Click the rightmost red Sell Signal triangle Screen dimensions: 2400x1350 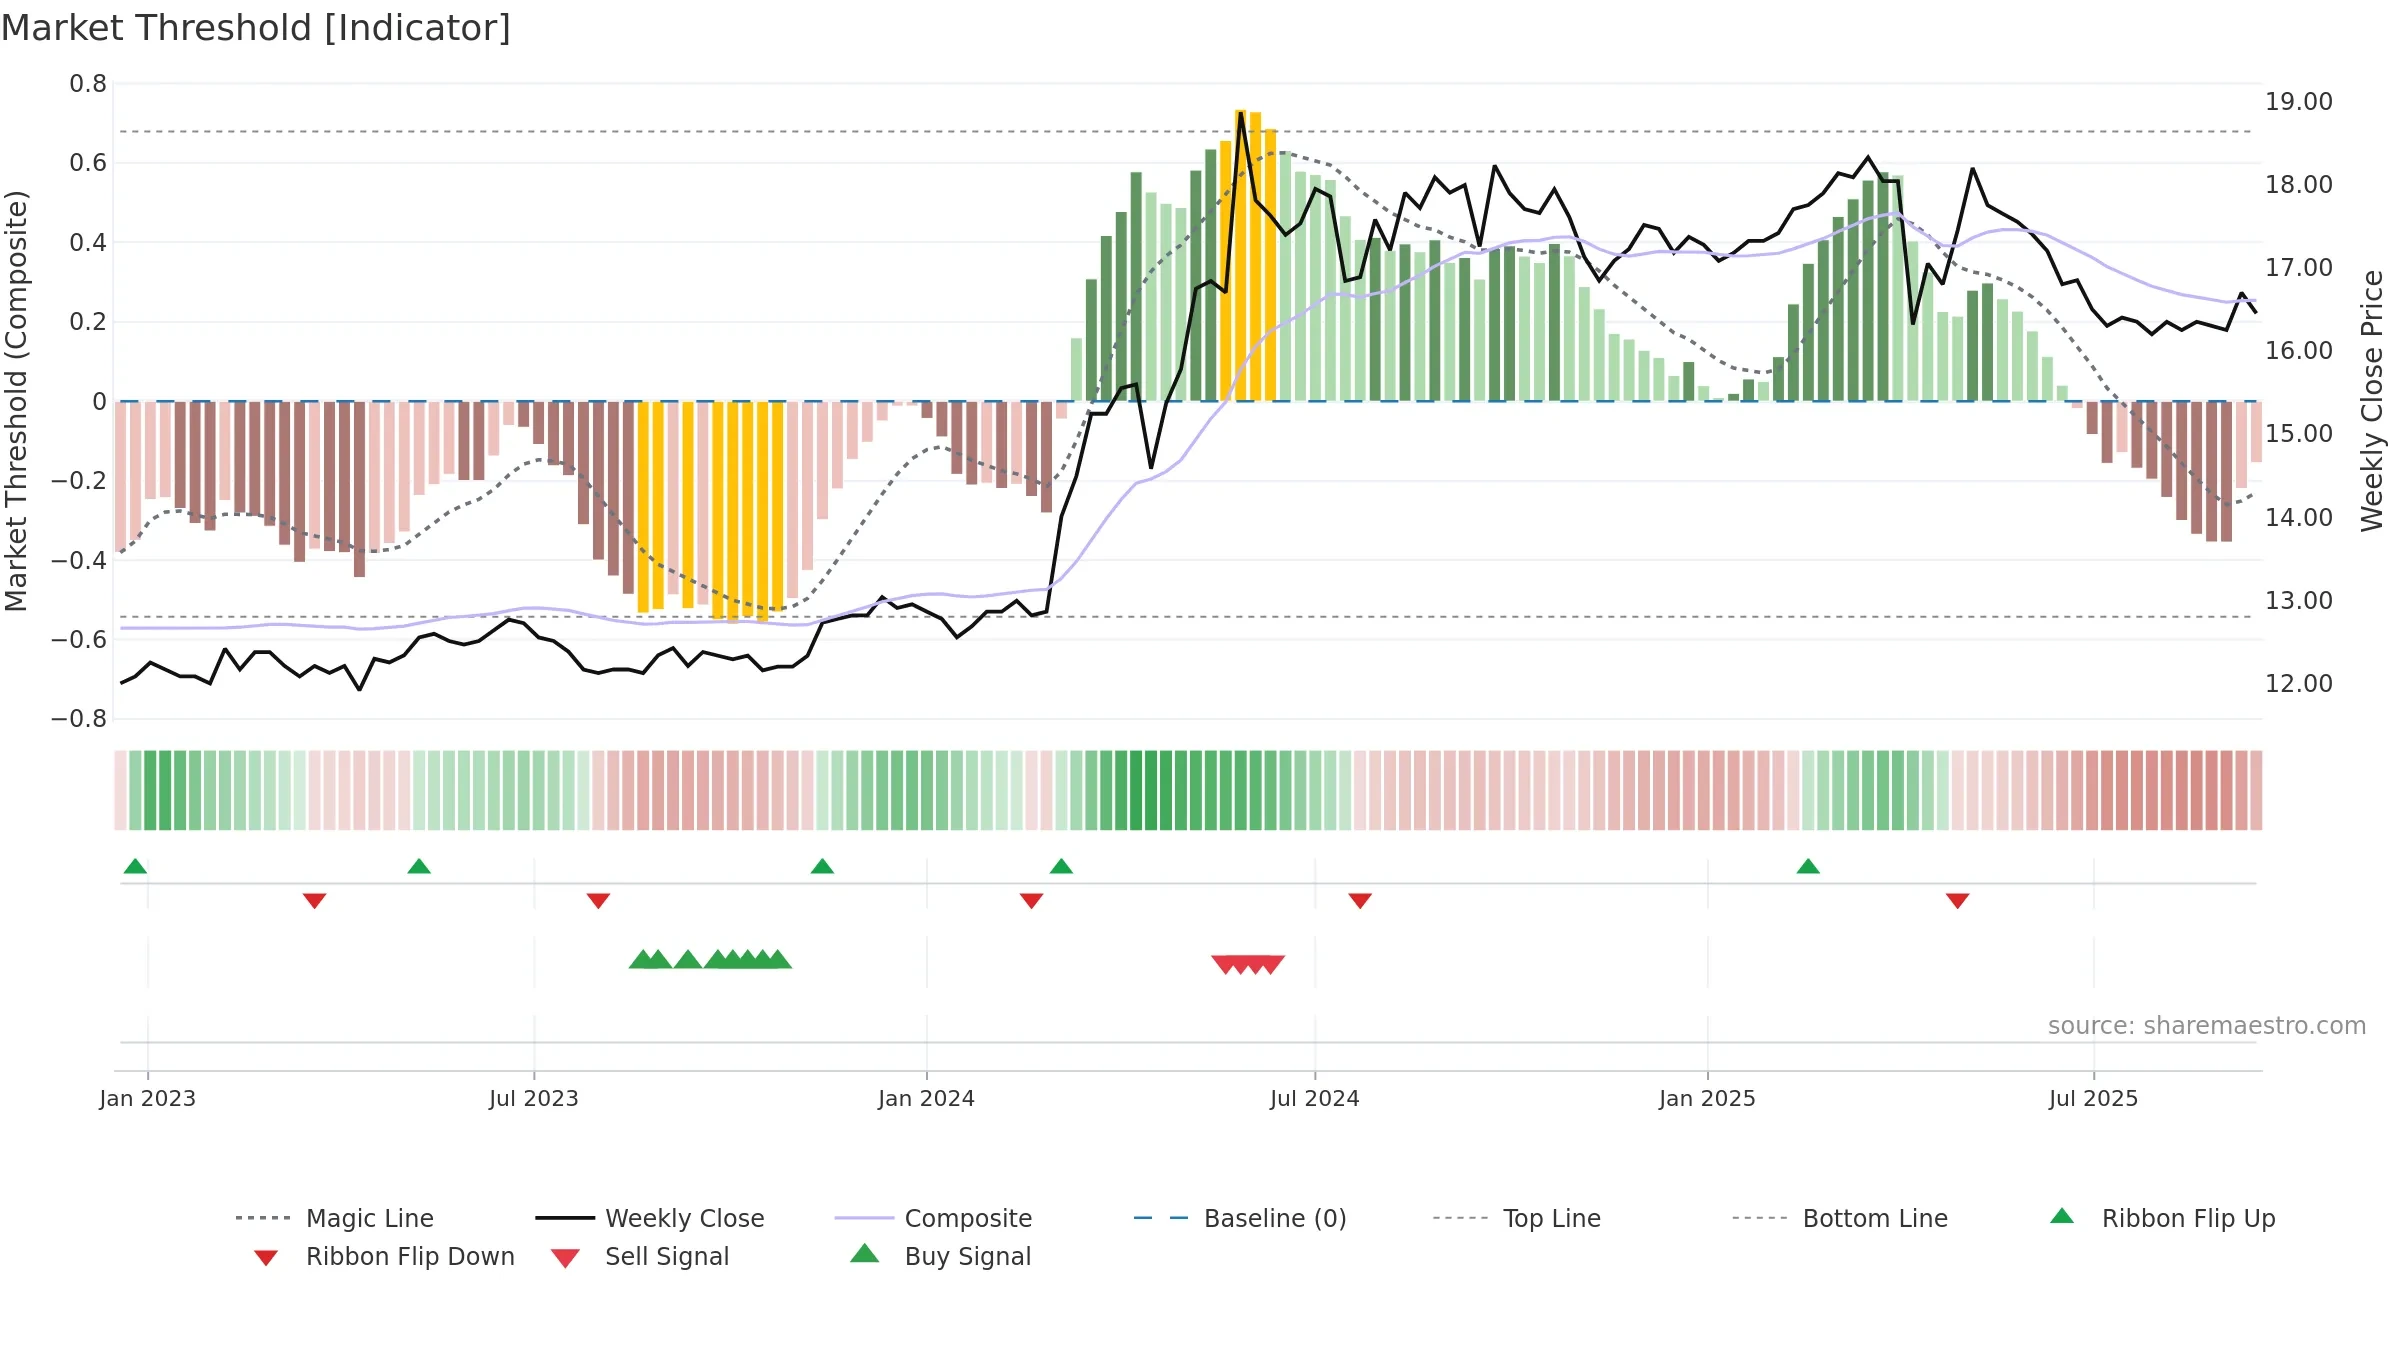click(x=1270, y=964)
